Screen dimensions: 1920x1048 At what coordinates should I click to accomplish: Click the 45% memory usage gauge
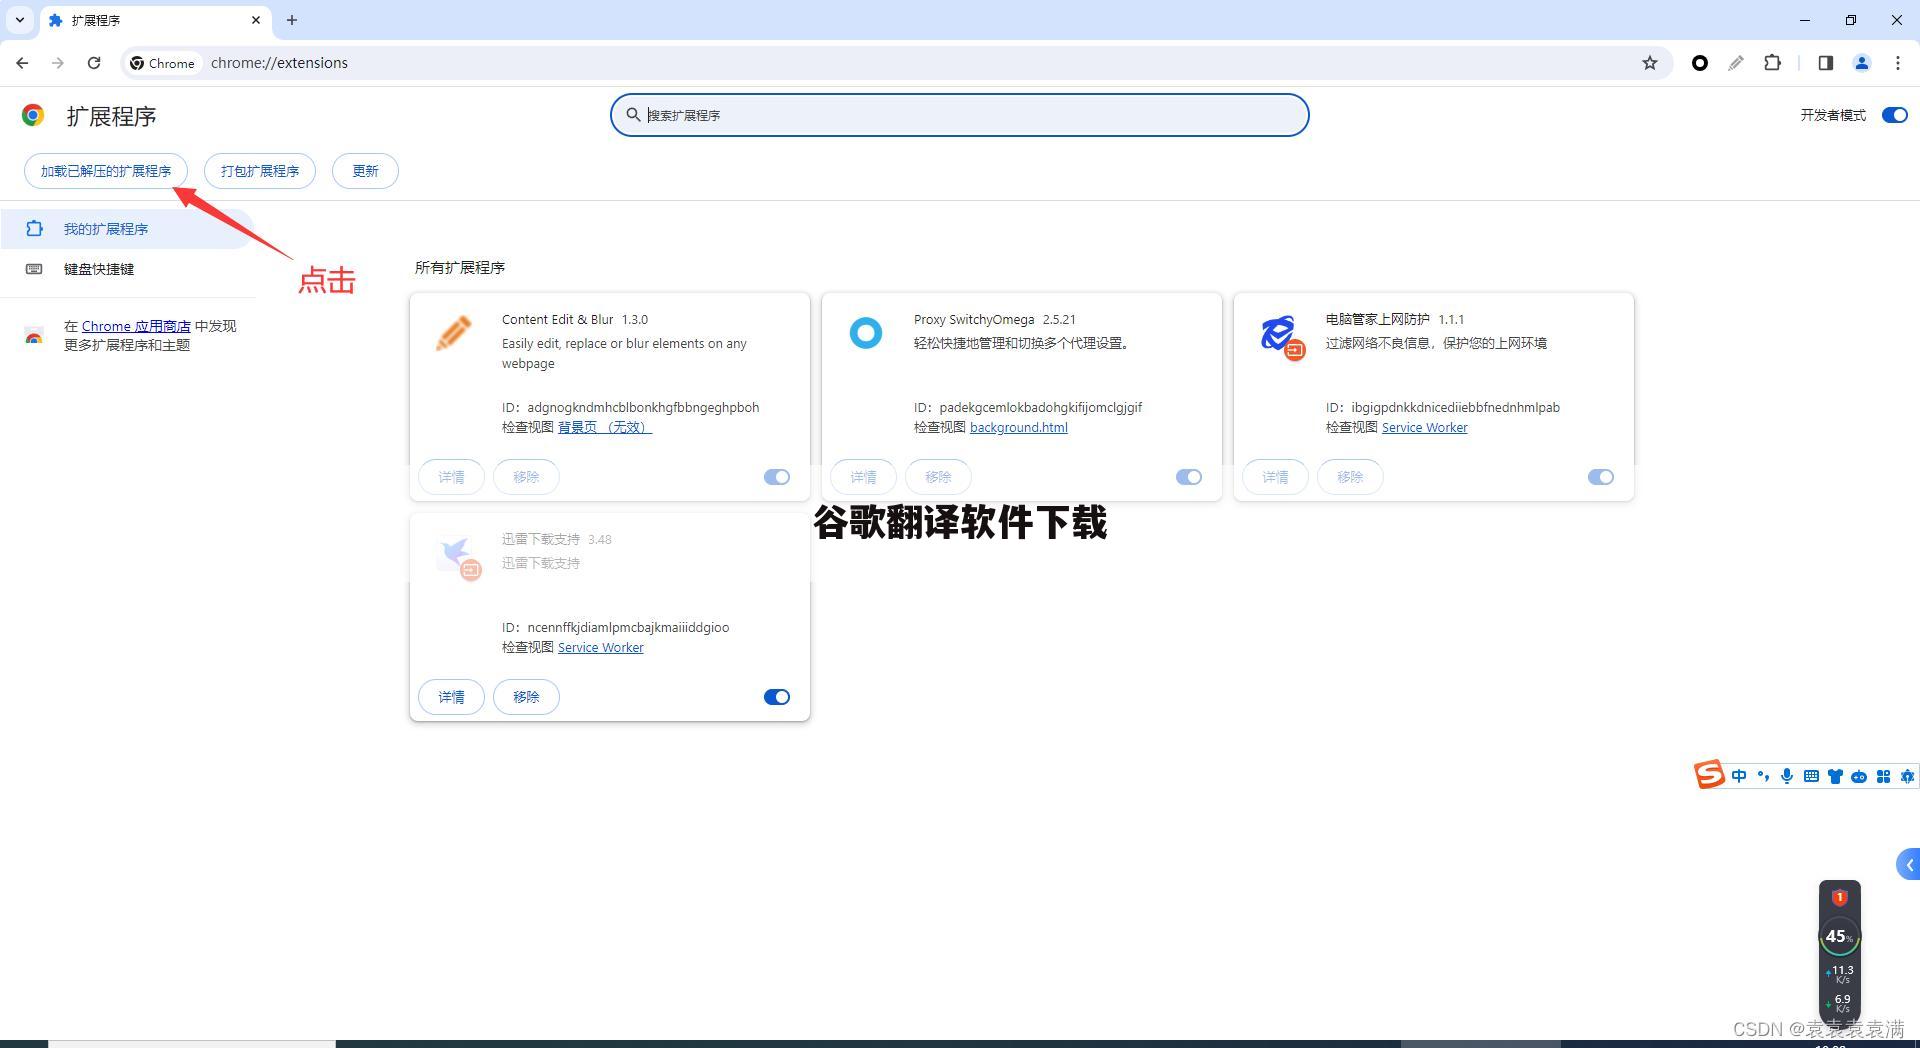(x=1839, y=937)
